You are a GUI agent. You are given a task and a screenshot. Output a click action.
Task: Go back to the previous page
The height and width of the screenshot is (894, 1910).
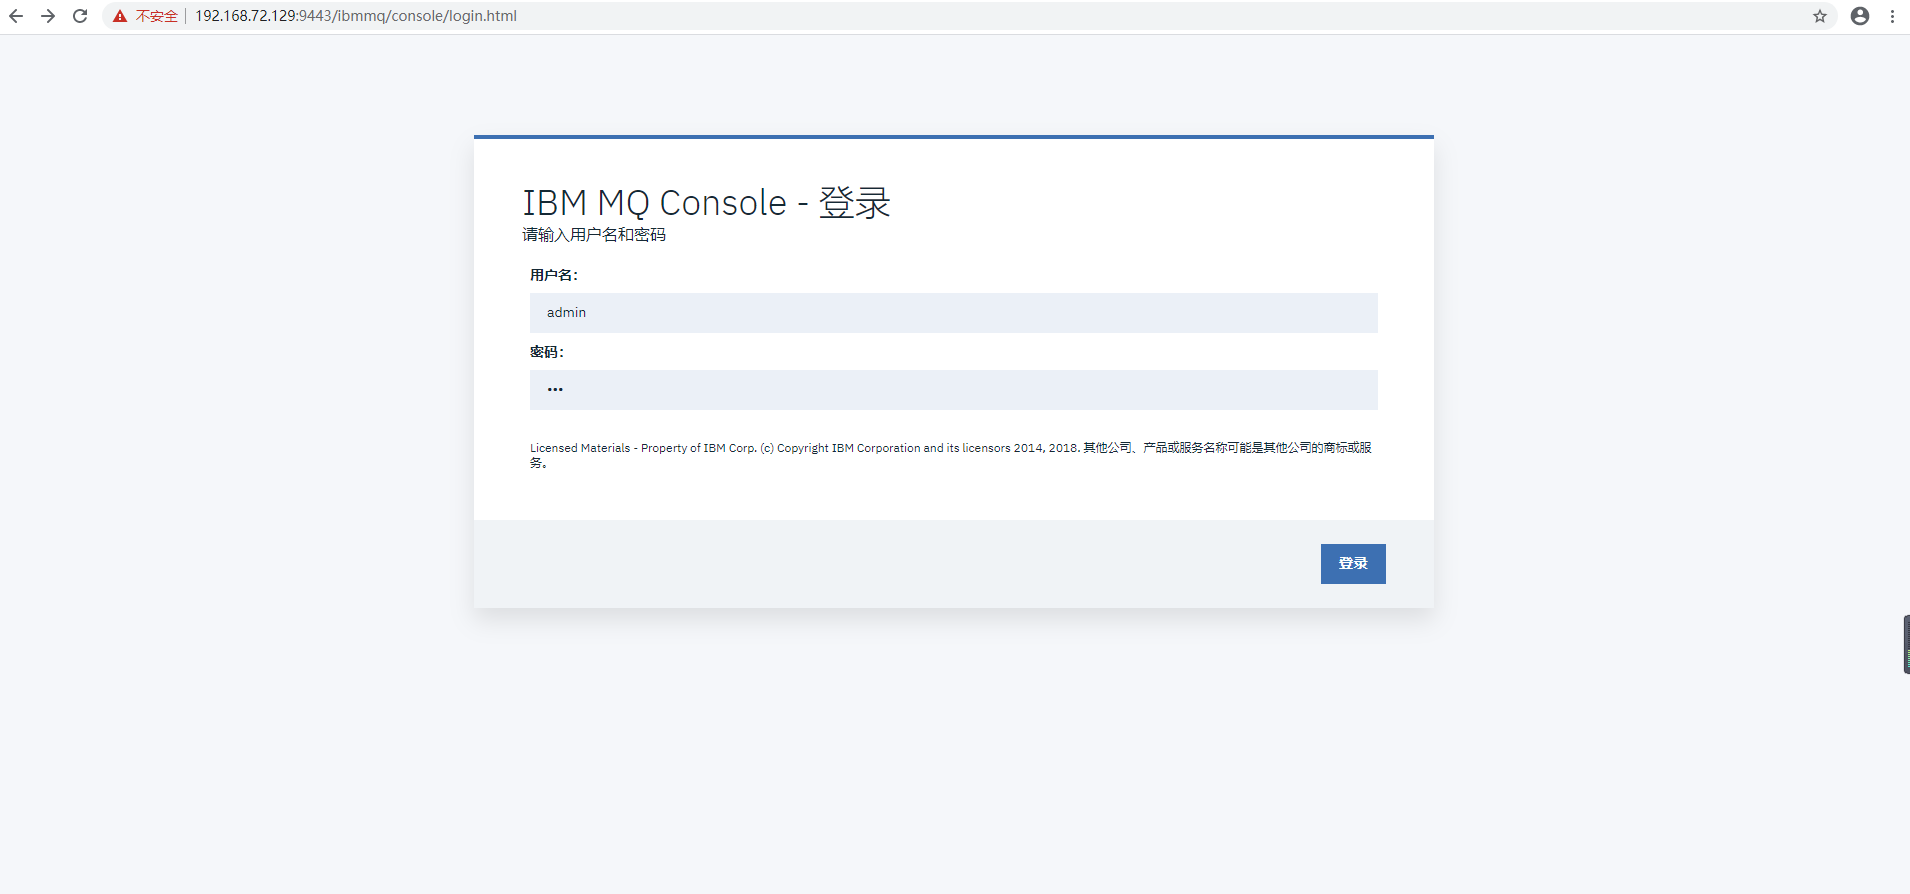pos(16,16)
